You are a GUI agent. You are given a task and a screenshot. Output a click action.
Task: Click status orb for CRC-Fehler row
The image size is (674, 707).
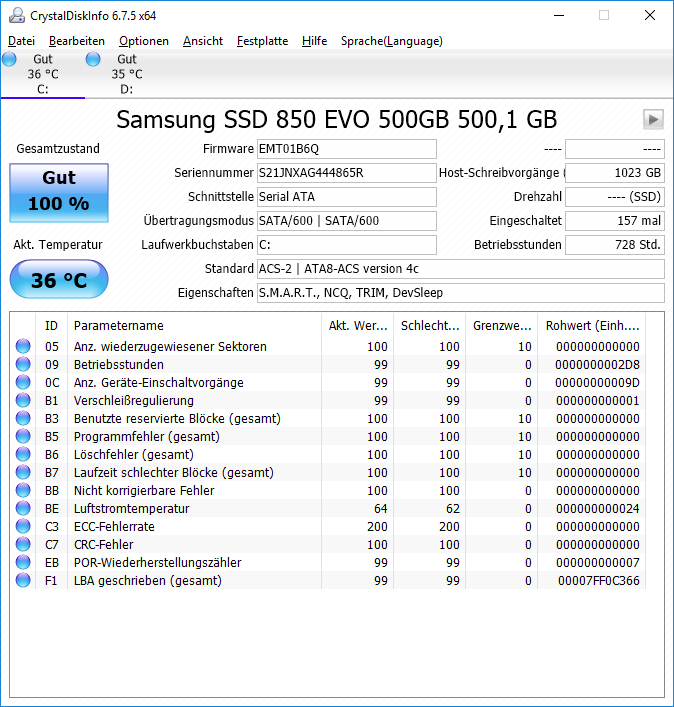coord(23,545)
